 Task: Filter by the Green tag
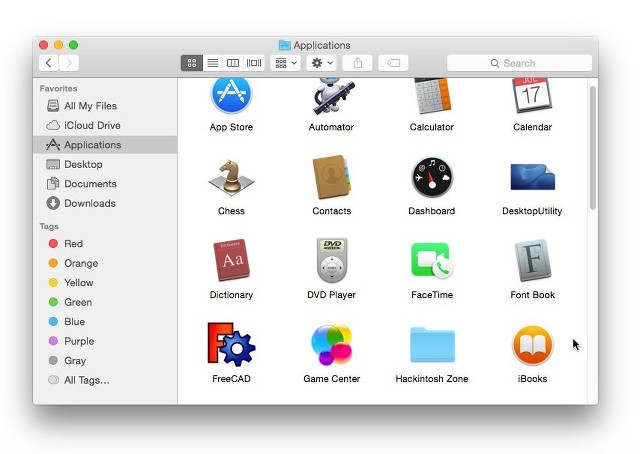[x=105, y=302]
